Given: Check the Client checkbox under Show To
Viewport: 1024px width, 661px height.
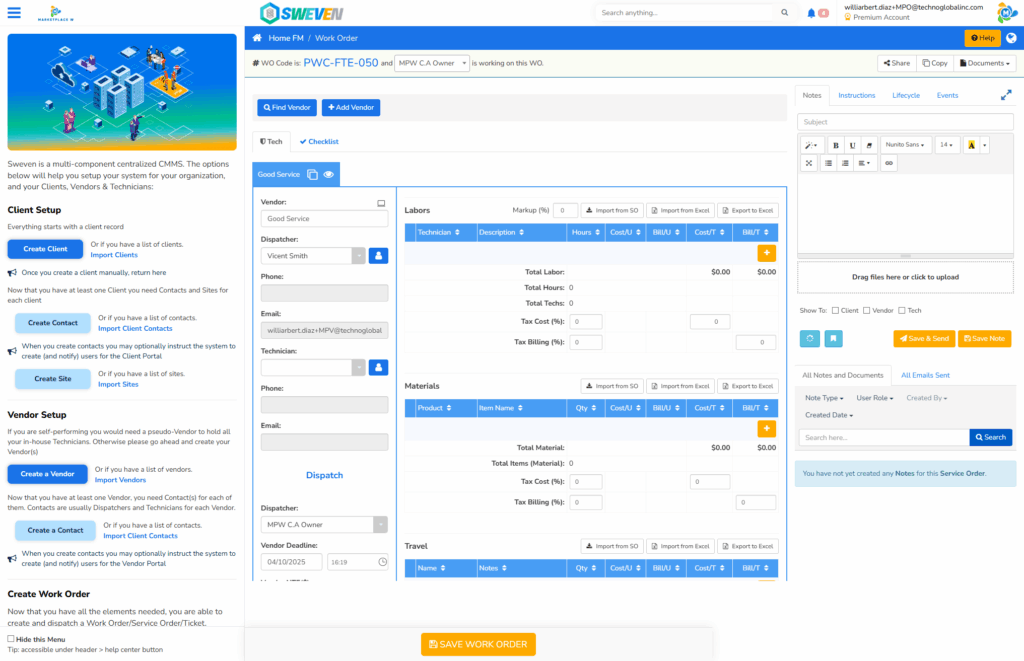Looking at the screenshot, I should pyautogui.click(x=835, y=311).
